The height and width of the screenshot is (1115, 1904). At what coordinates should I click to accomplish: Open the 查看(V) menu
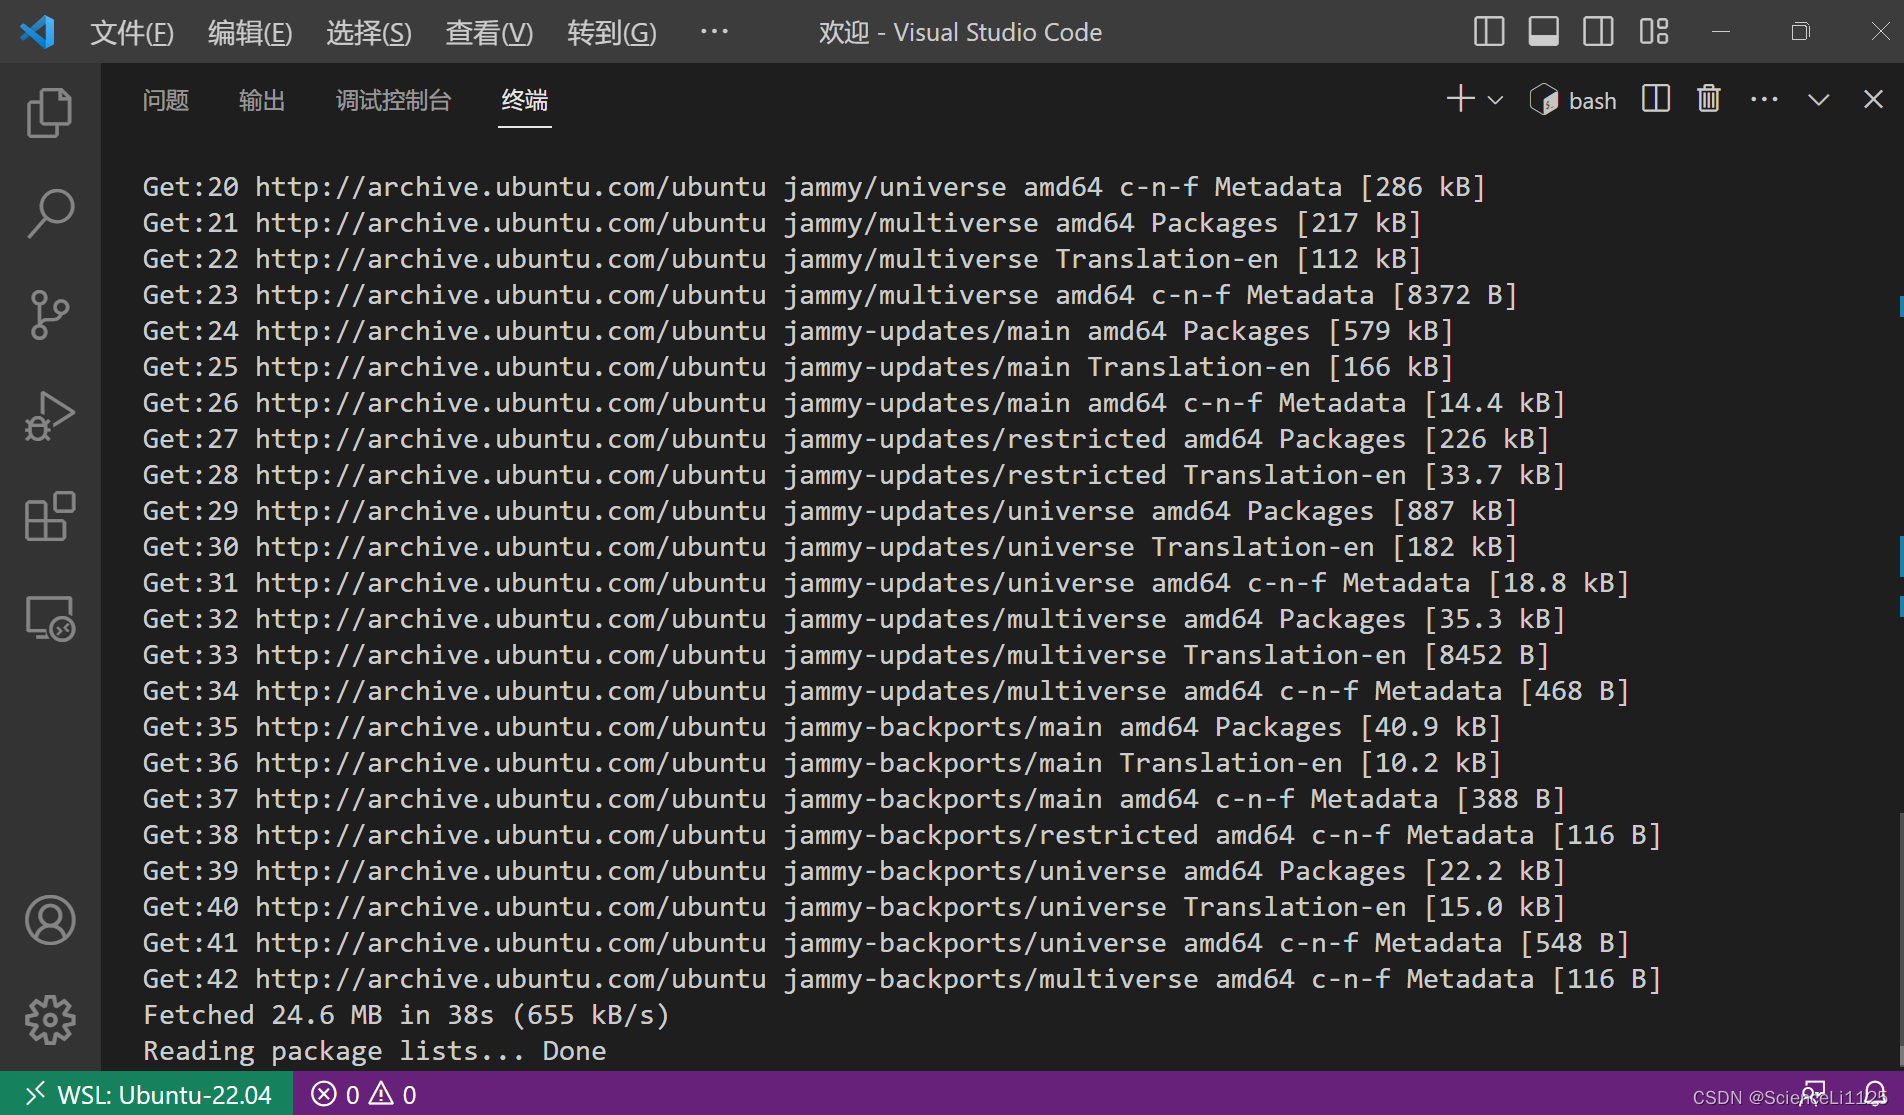pos(489,33)
